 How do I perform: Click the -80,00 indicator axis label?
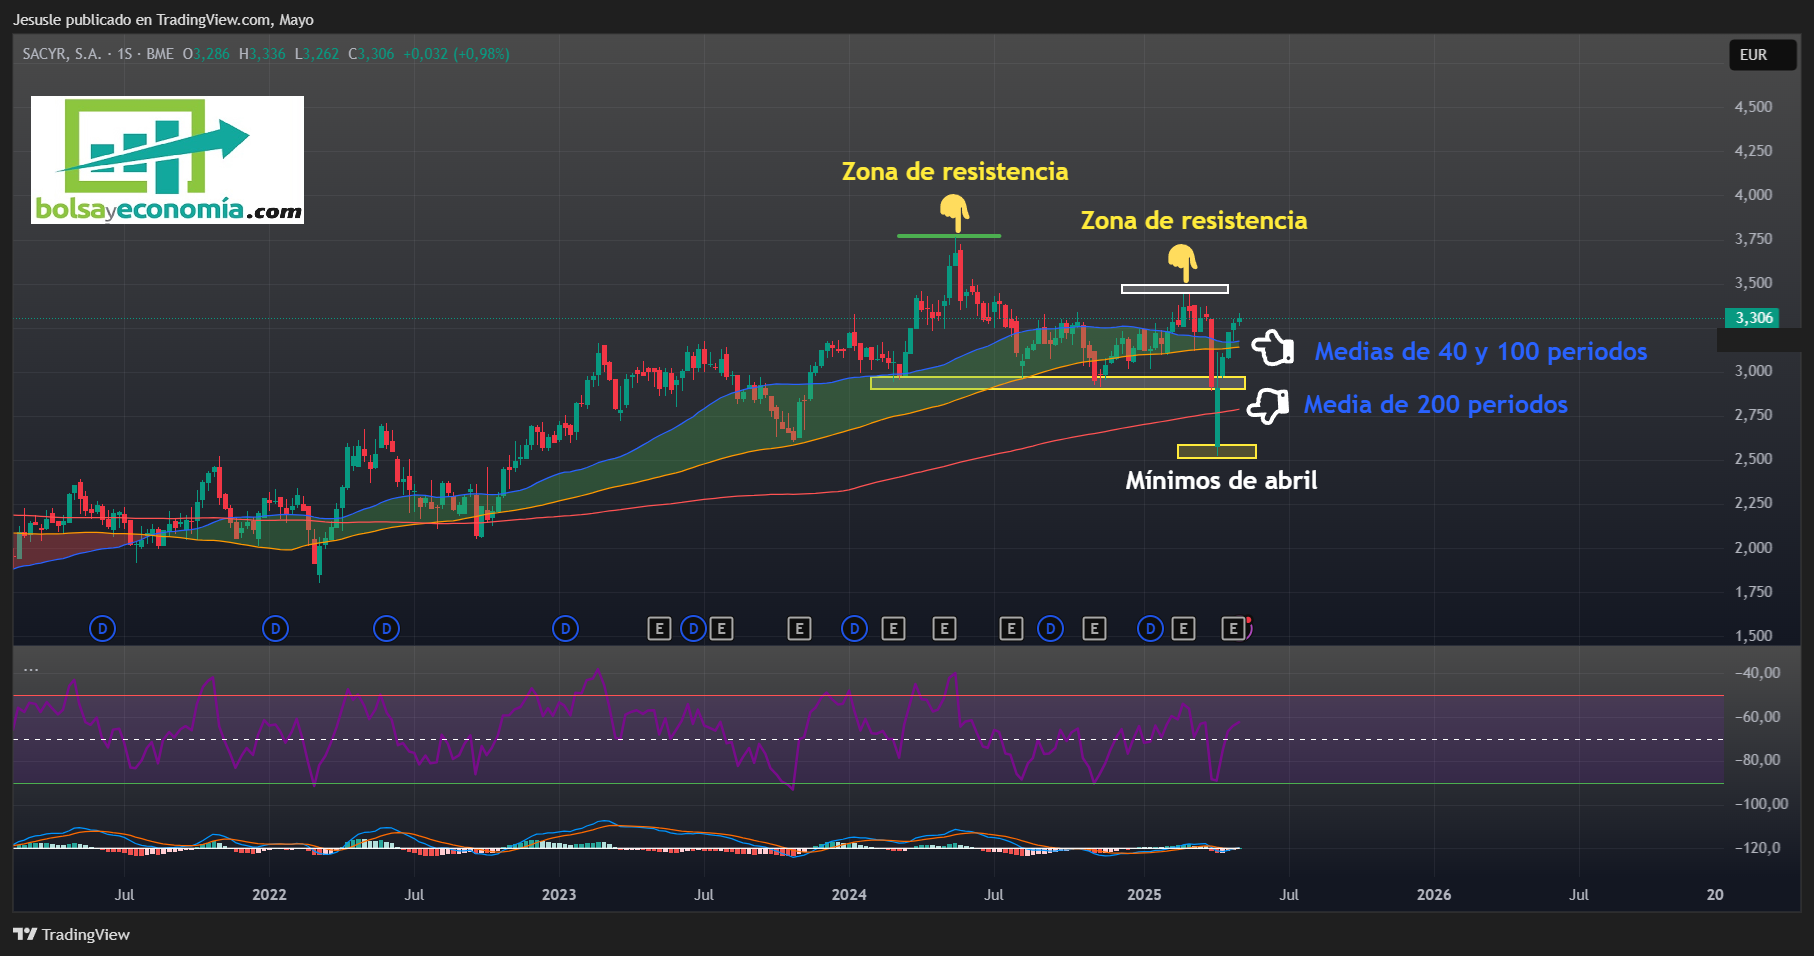1757,759
